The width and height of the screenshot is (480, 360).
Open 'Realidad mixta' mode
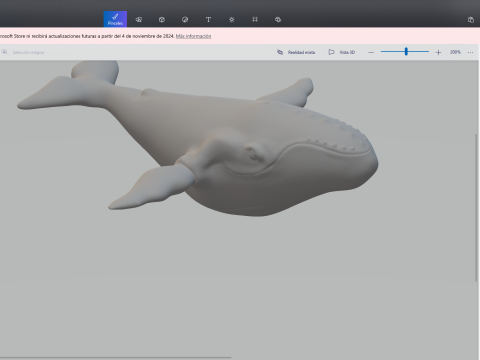click(x=296, y=52)
